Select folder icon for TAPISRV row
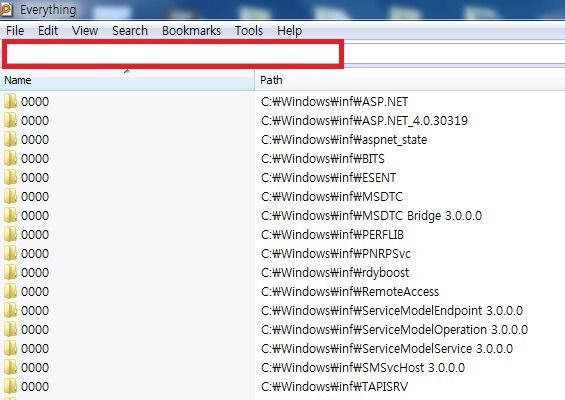 (x=10, y=386)
